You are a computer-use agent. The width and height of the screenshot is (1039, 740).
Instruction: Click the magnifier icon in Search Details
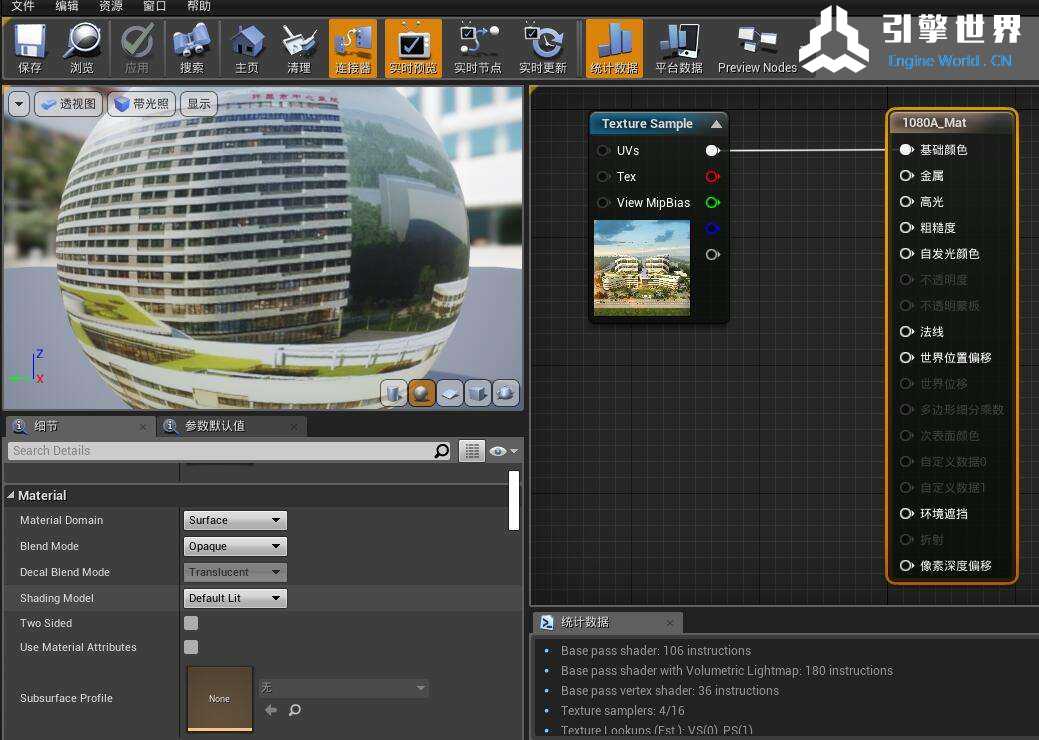coord(441,450)
